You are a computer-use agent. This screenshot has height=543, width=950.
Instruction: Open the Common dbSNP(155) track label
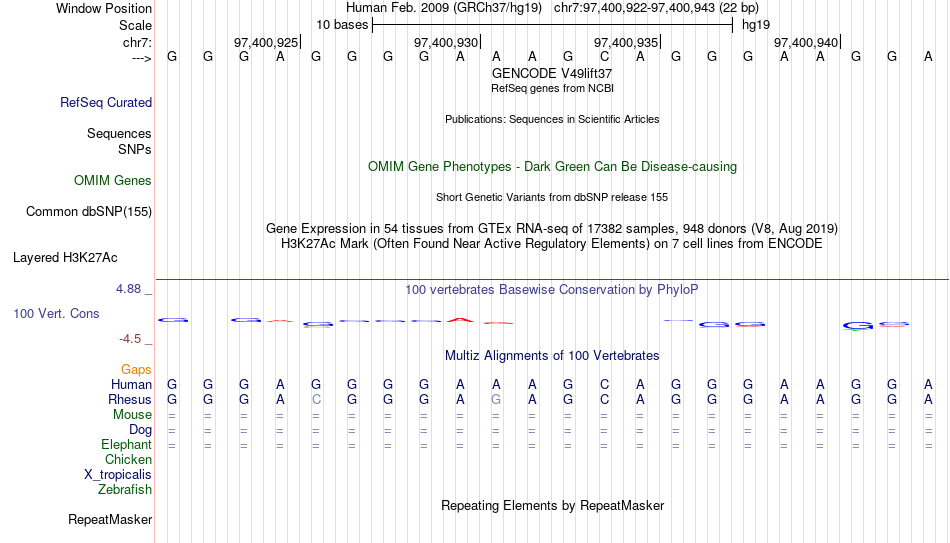click(88, 212)
